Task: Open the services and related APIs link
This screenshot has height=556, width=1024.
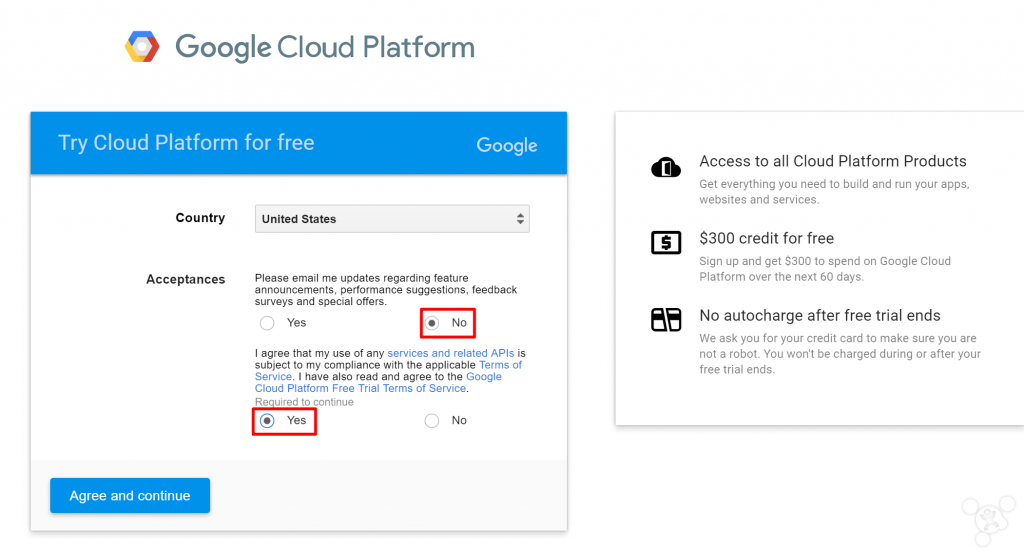Action: (451, 353)
